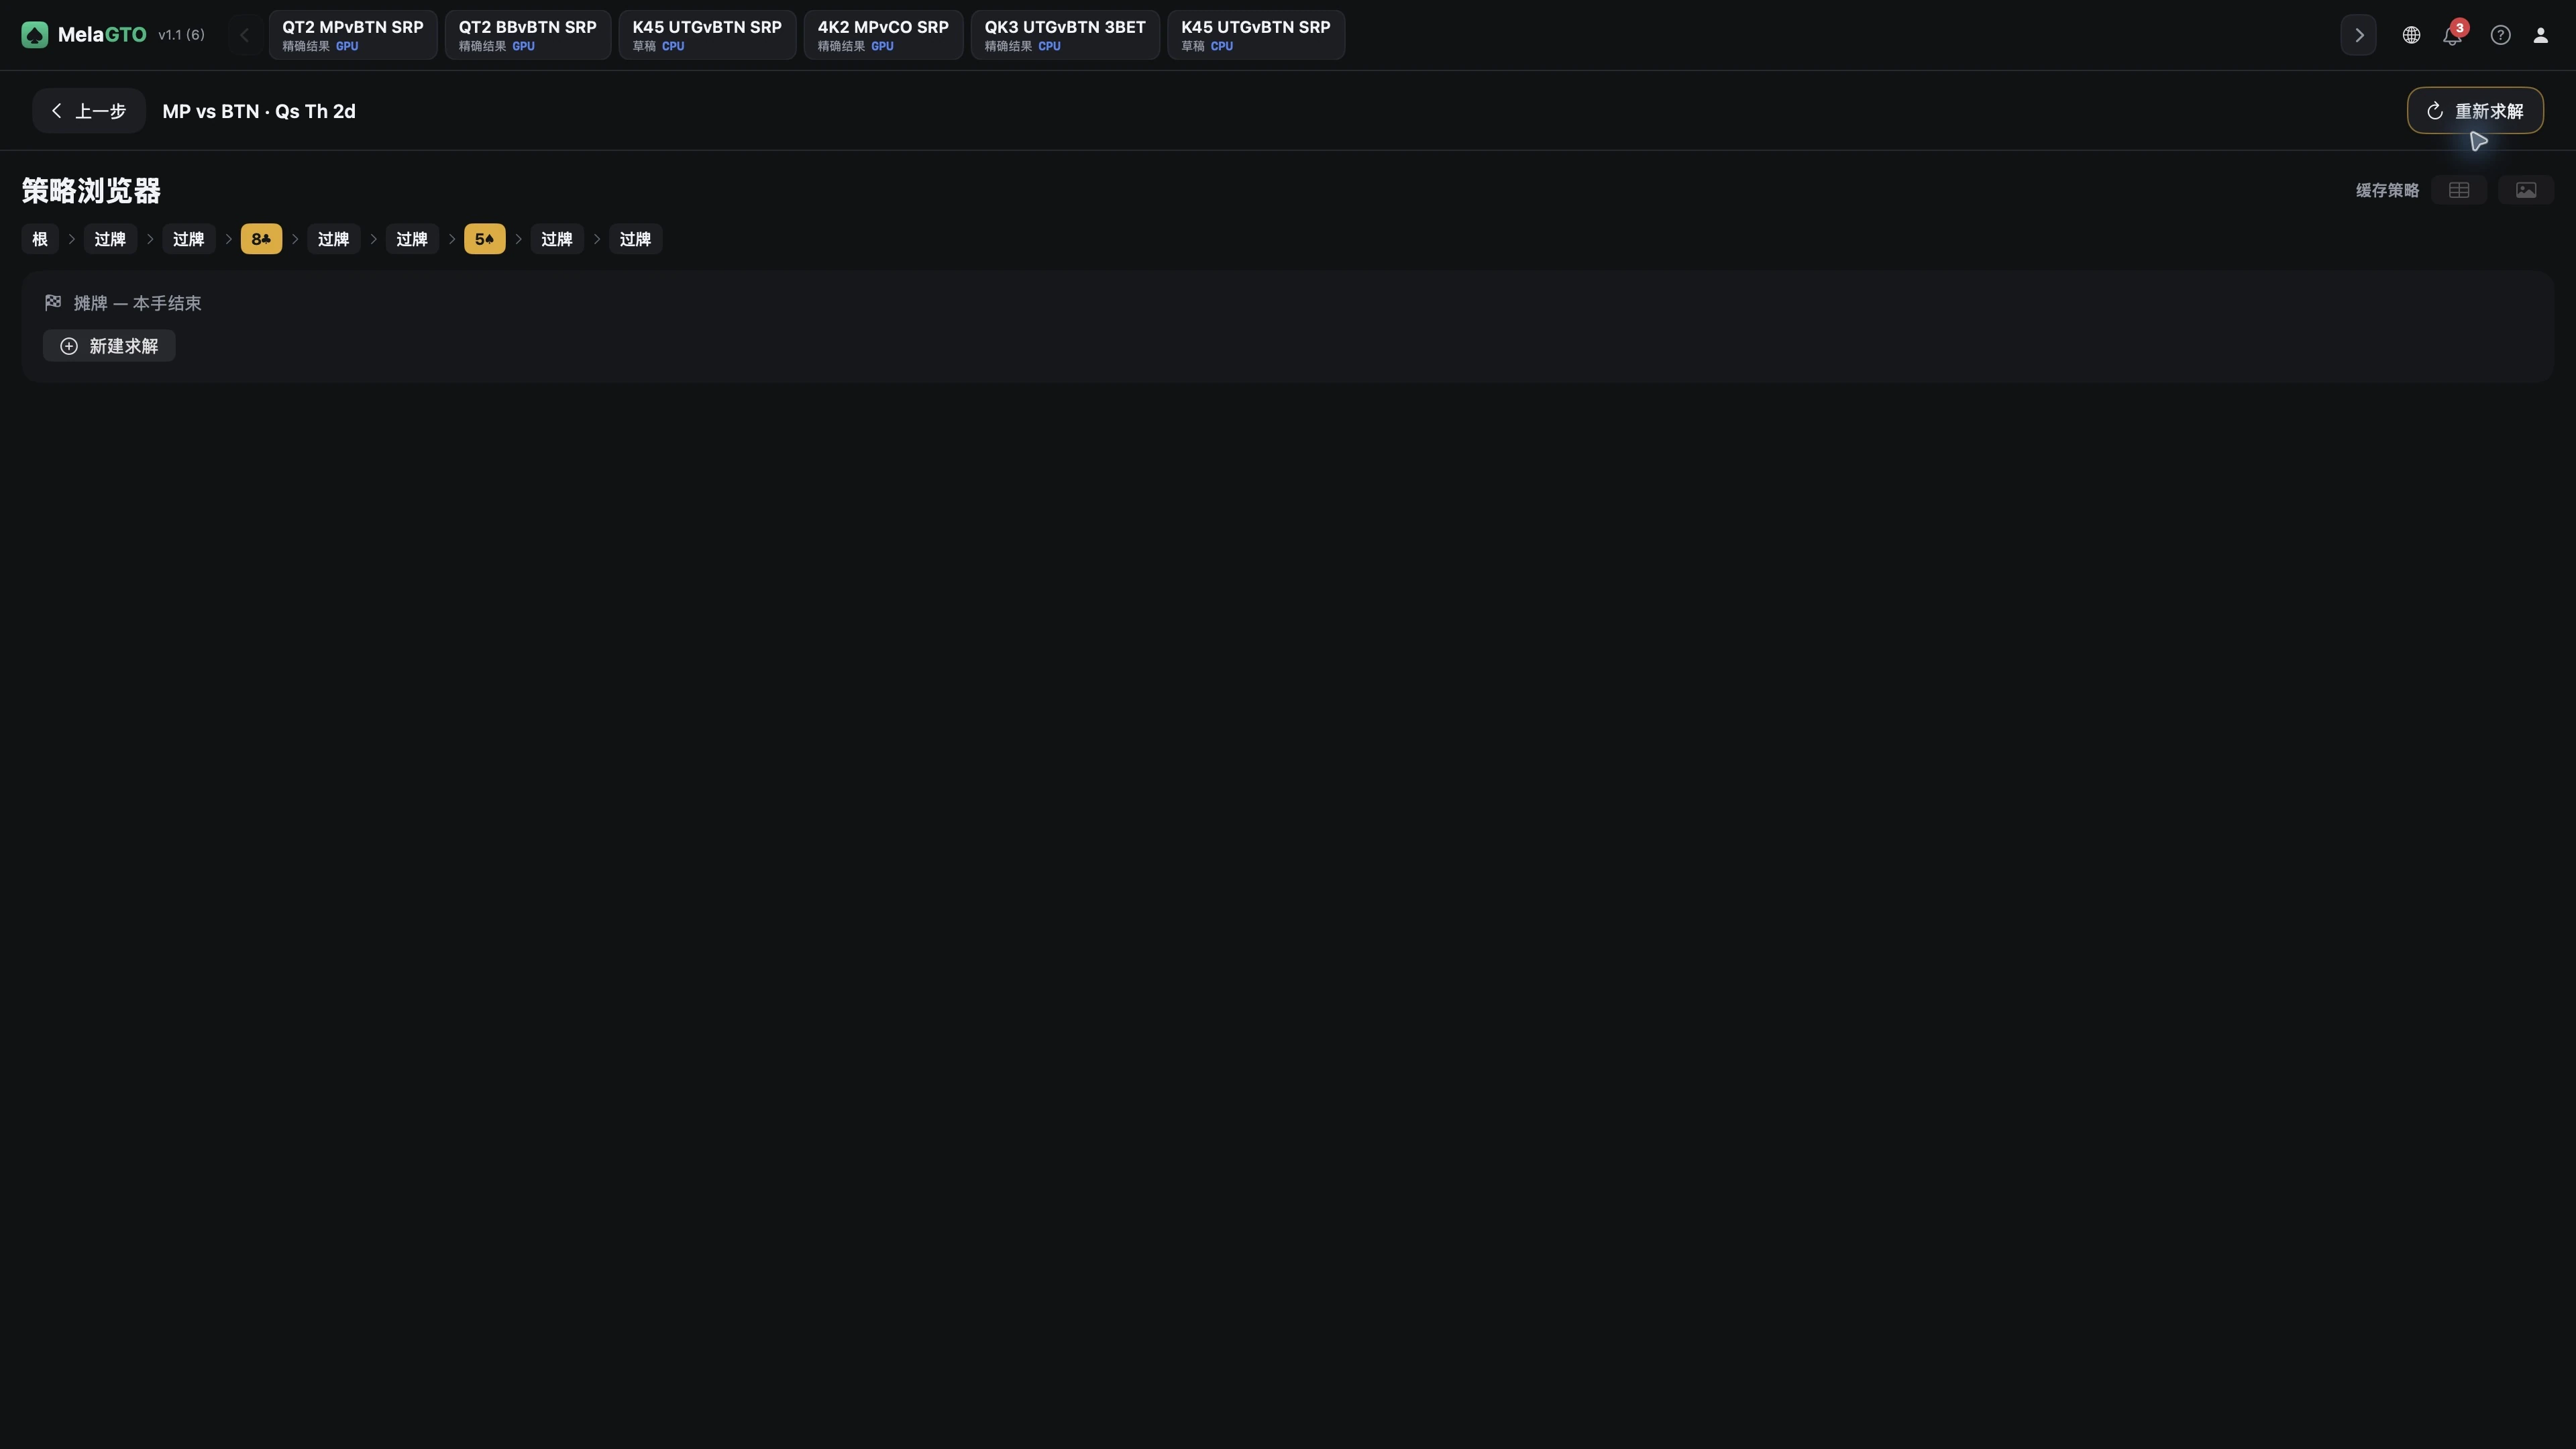This screenshot has width=2576, height=1449.
Task: Select the 过牌 breadcrumb right after 5♠
Action: [557, 239]
